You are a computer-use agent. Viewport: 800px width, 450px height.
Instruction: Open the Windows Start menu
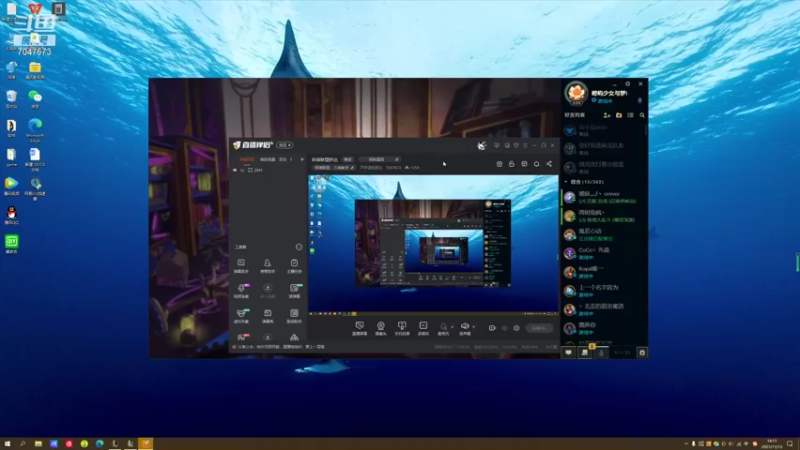point(7,444)
